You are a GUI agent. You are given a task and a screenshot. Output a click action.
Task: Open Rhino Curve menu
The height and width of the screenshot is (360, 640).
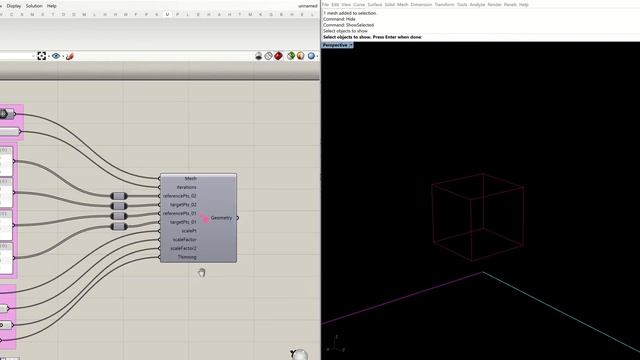[x=359, y=4]
